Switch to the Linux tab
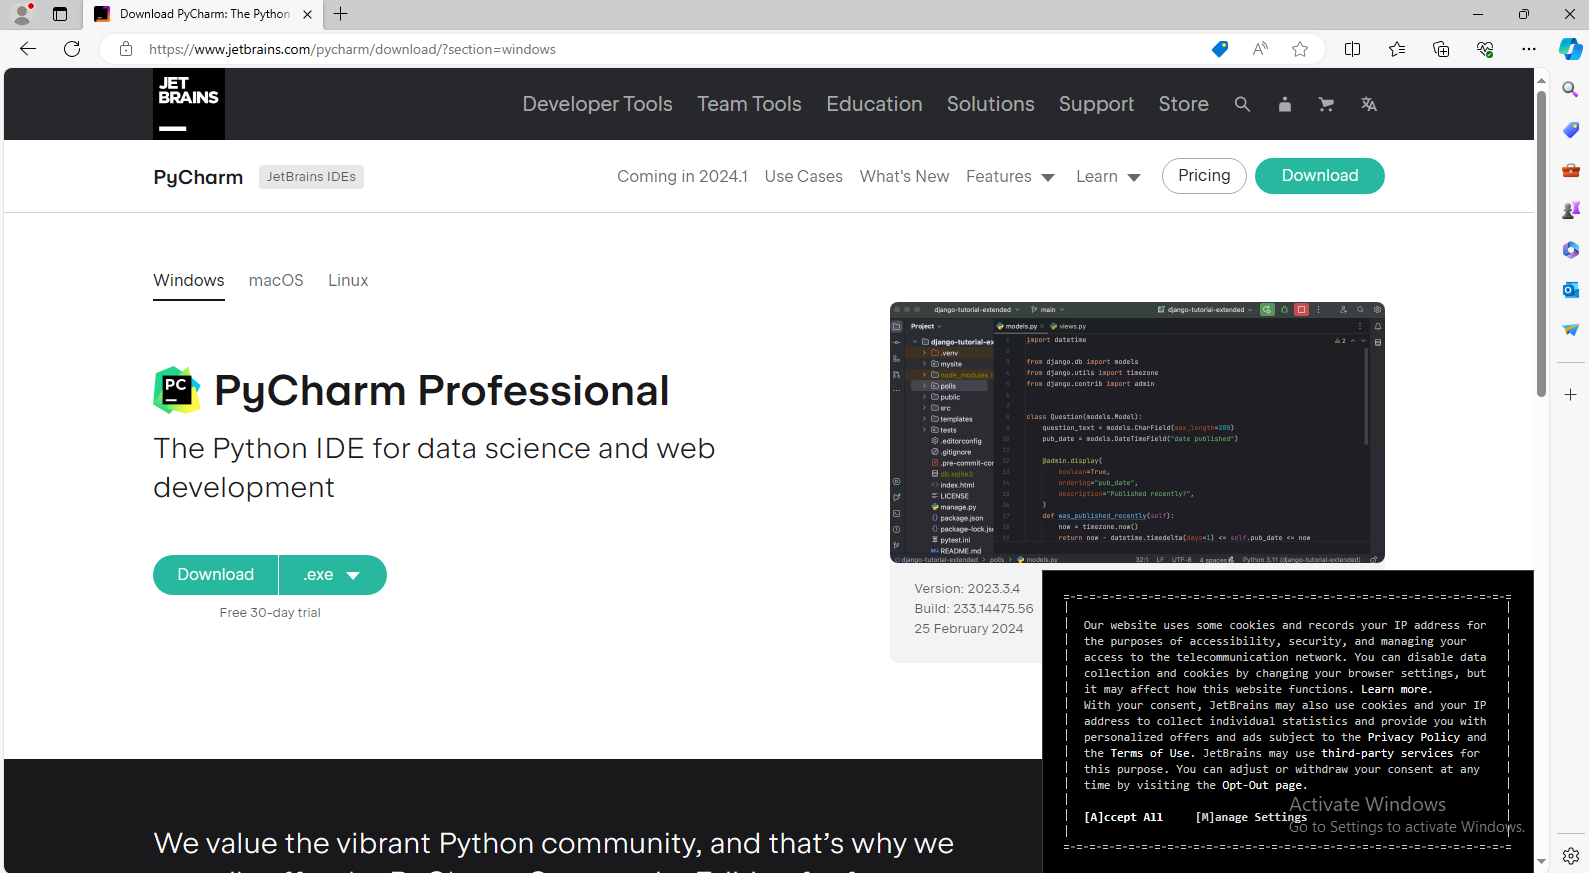The width and height of the screenshot is (1589, 873). point(348,281)
